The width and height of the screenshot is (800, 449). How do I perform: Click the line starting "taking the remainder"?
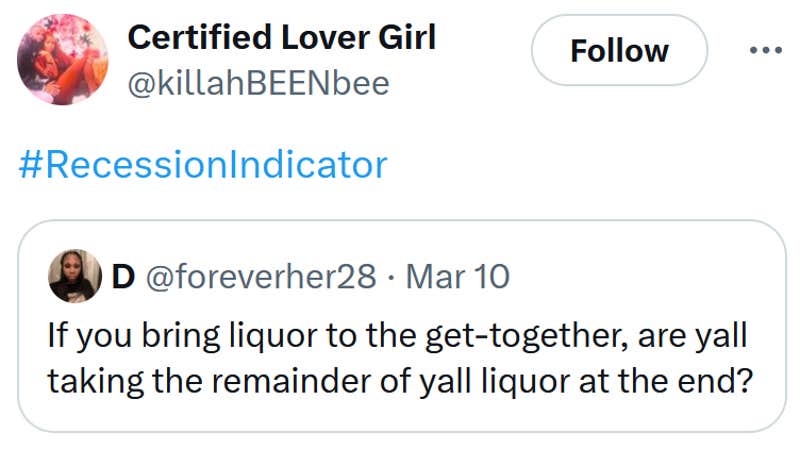point(398,382)
